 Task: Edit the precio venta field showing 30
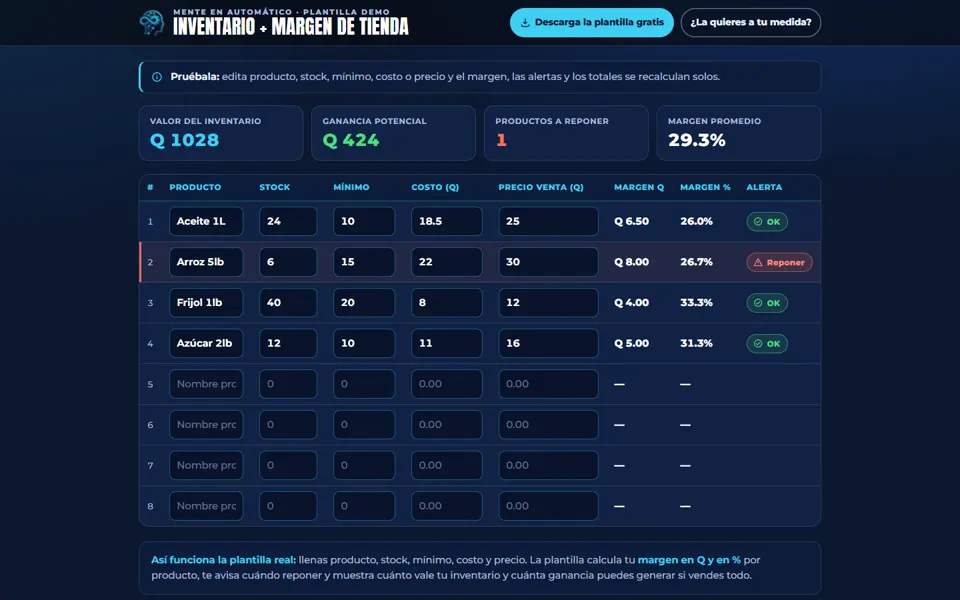(x=548, y=262)
